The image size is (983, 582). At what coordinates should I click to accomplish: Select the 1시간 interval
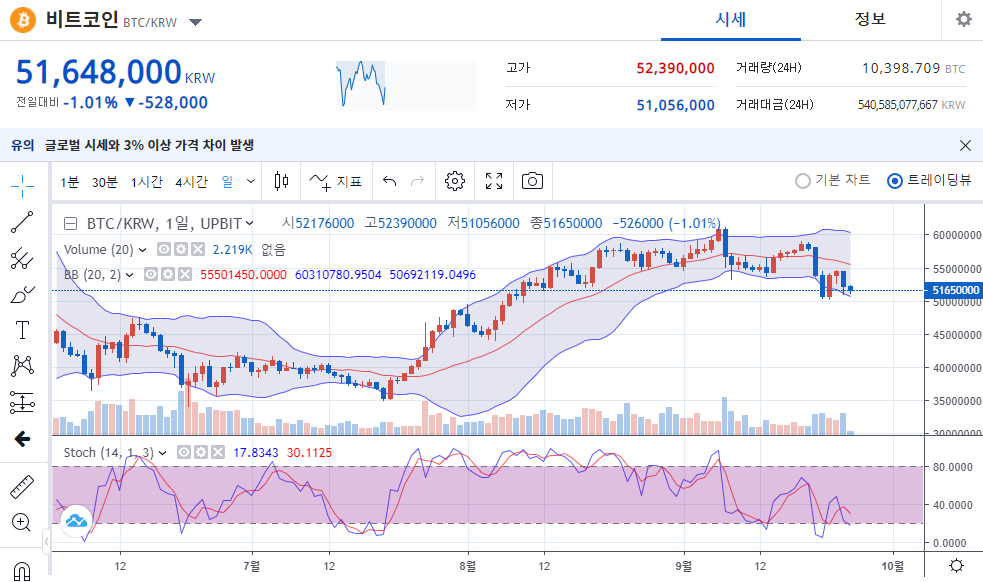tap(147, 182)
